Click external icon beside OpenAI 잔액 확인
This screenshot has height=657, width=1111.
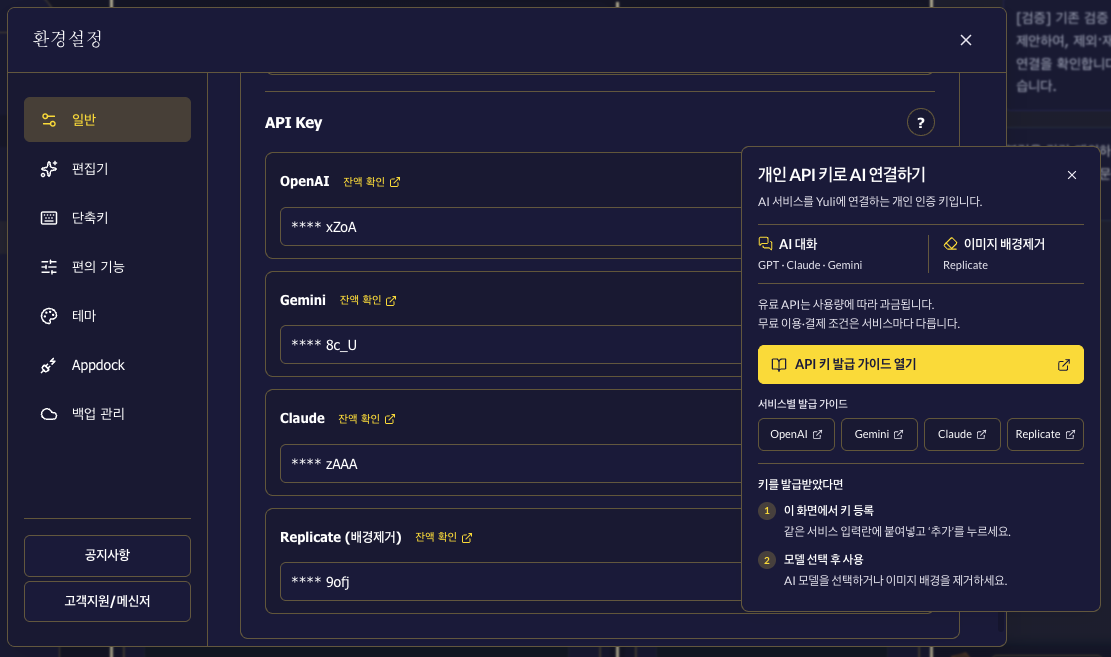click(395, 182)
